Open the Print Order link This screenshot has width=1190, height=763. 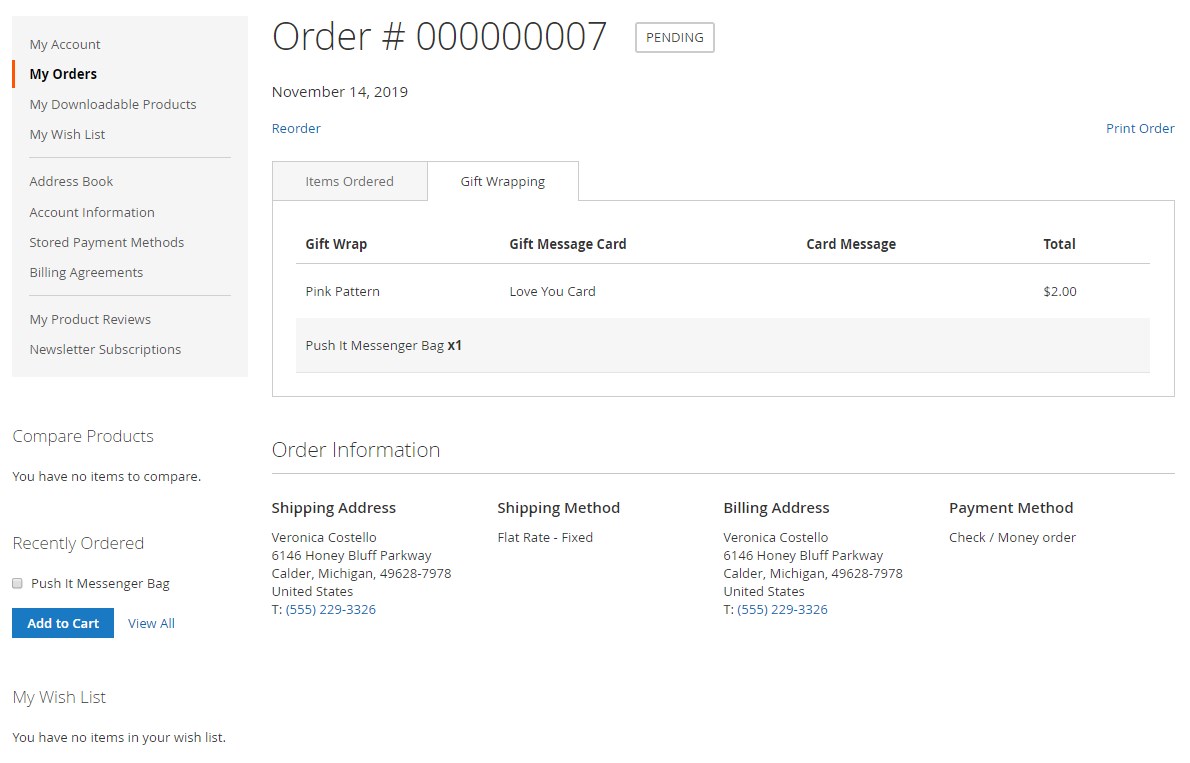click(1139, 128)
